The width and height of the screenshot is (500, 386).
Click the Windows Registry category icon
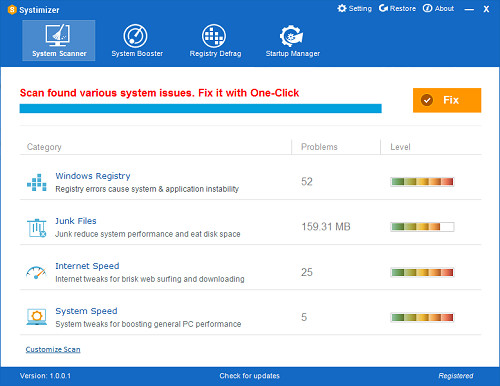[37, 182]
